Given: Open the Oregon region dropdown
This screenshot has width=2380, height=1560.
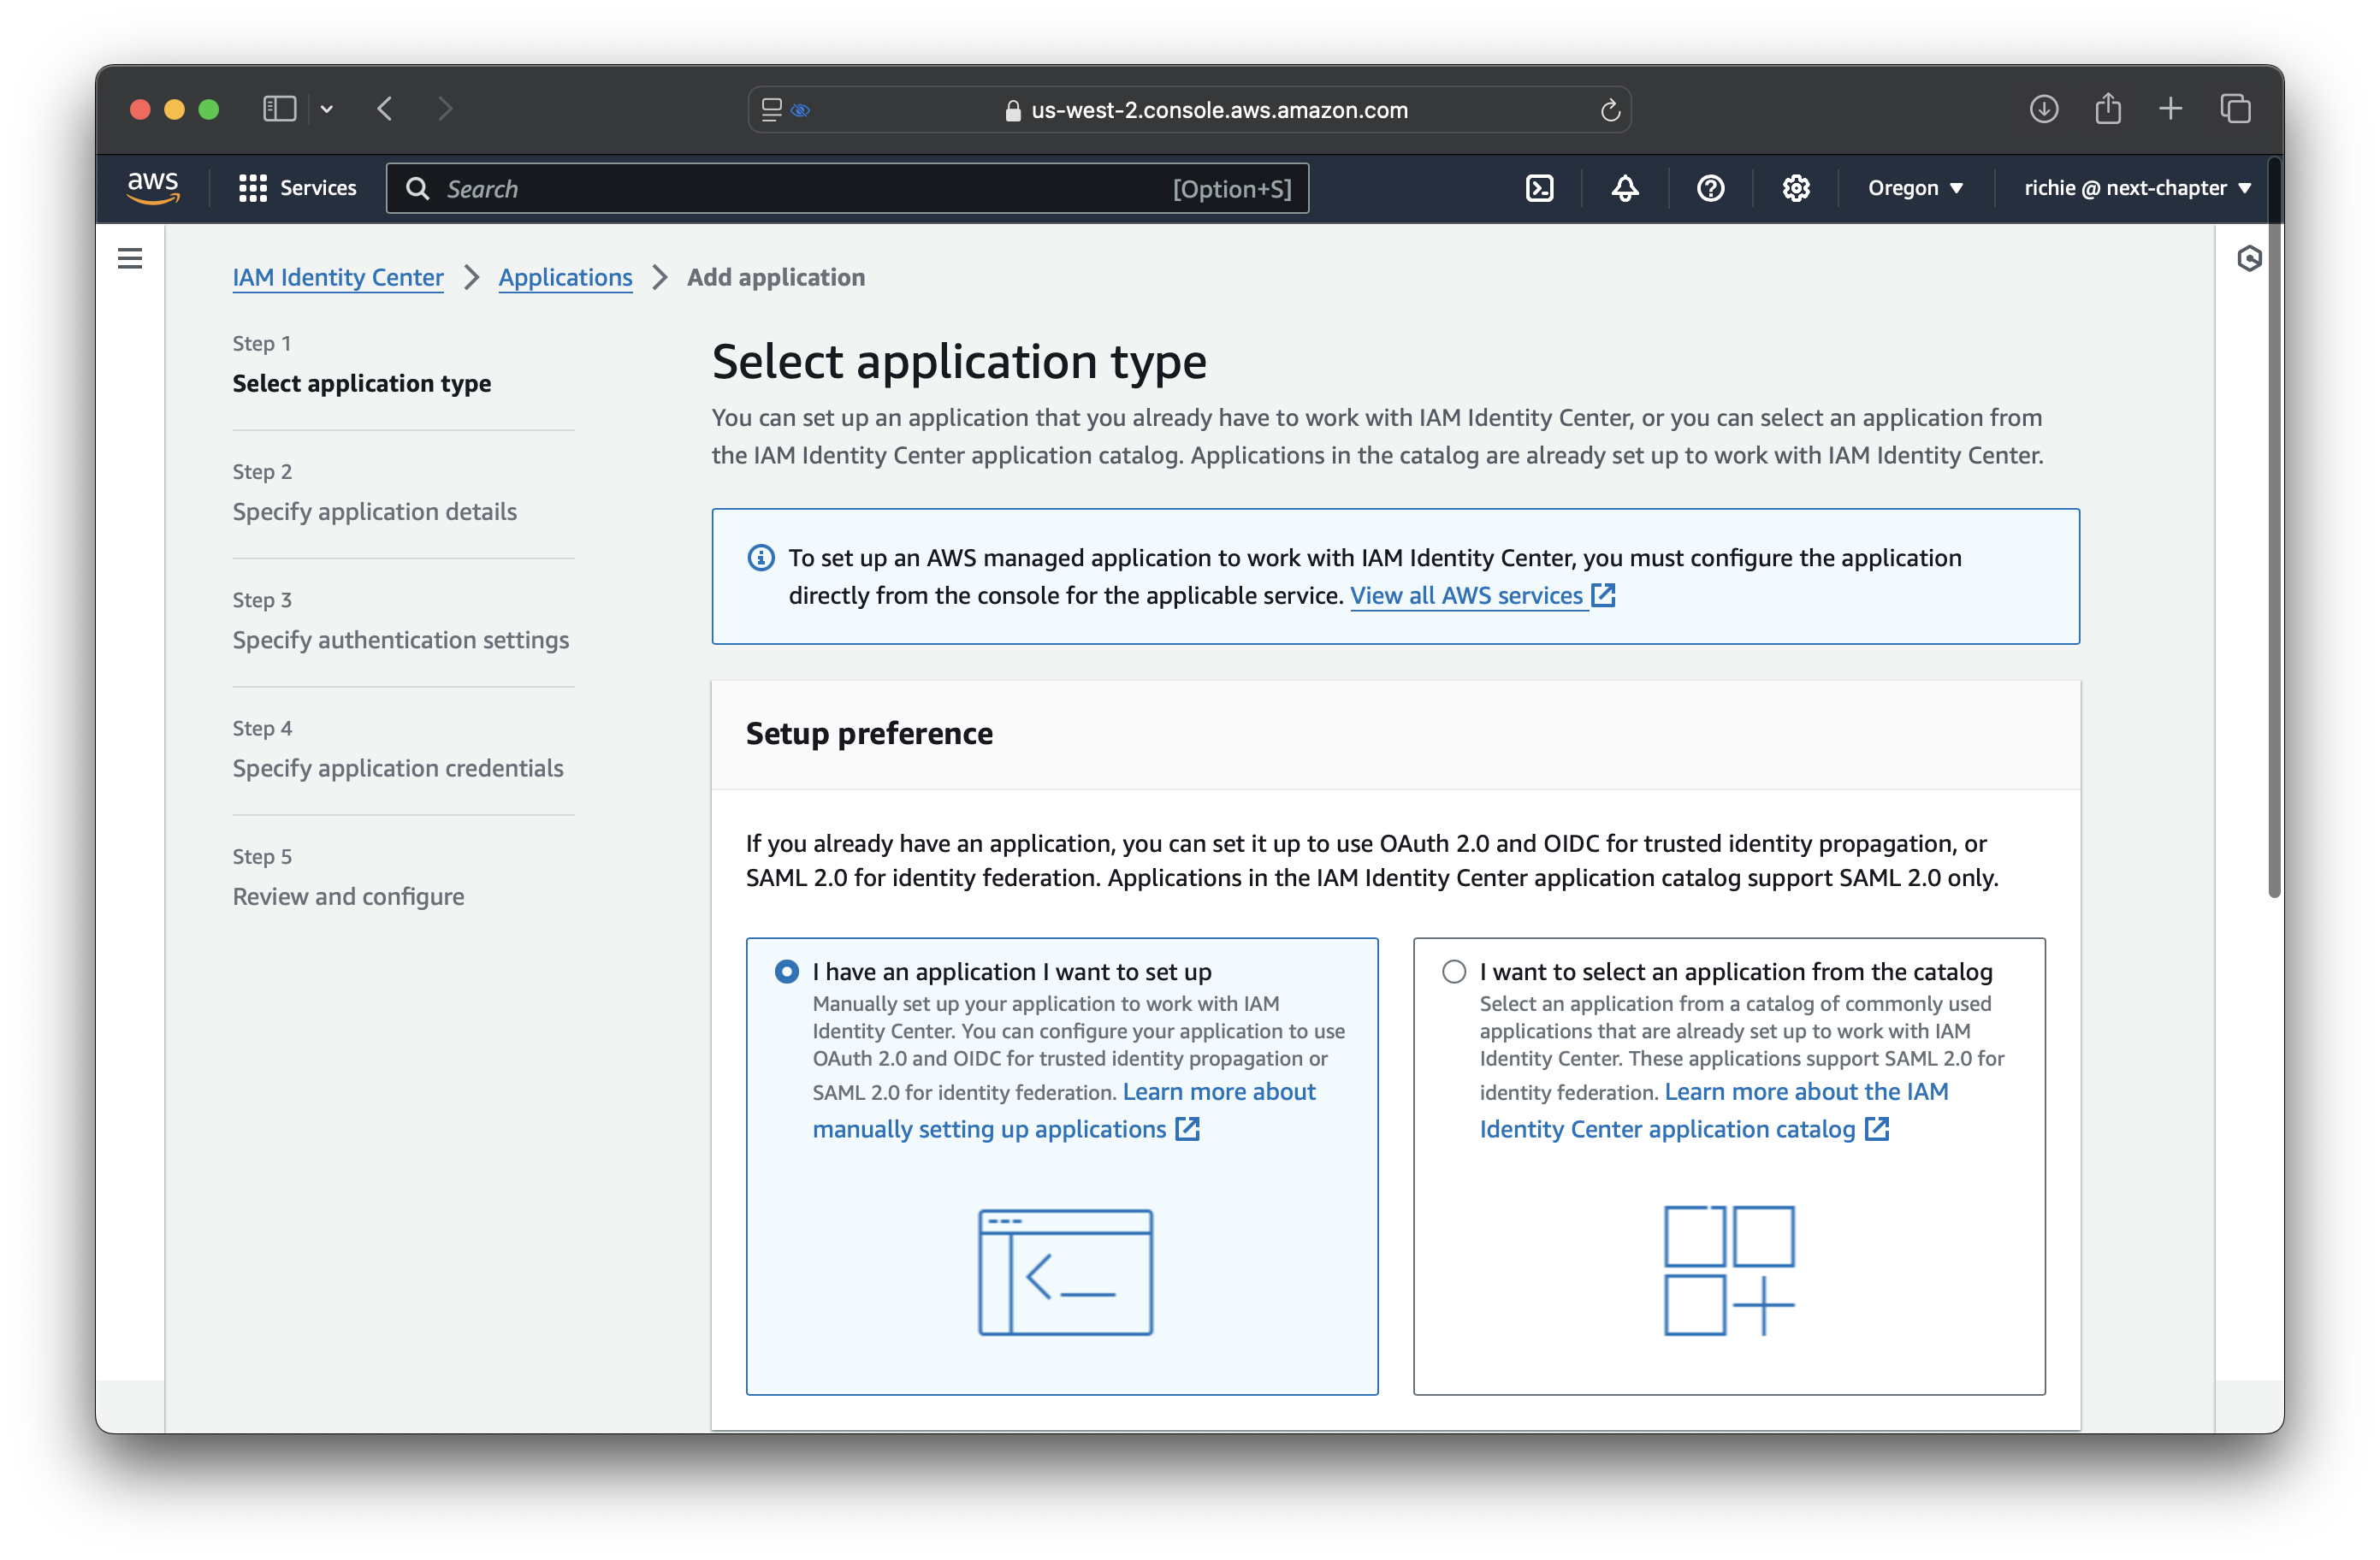Looking at the screenshot, I should tap(1915, 188).
